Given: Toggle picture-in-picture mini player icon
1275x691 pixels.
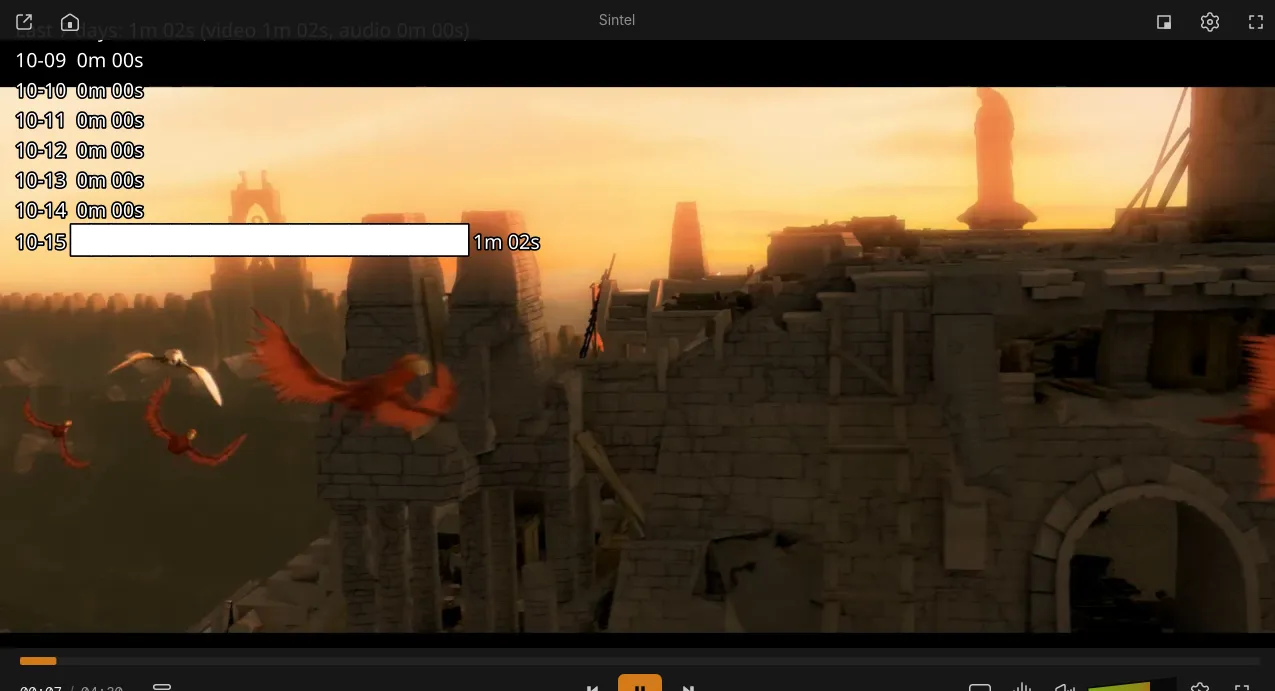Looking at the screenshot, I should (x=1164, y=22).
